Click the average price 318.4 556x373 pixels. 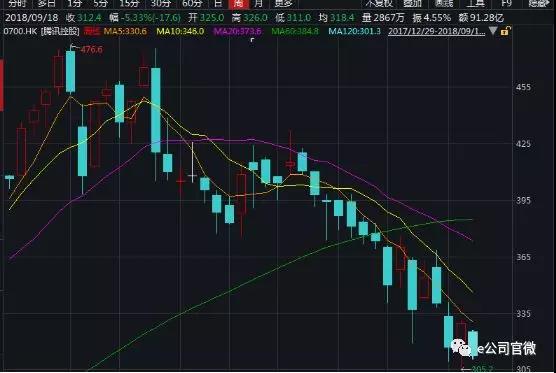(x=342, y=17)
